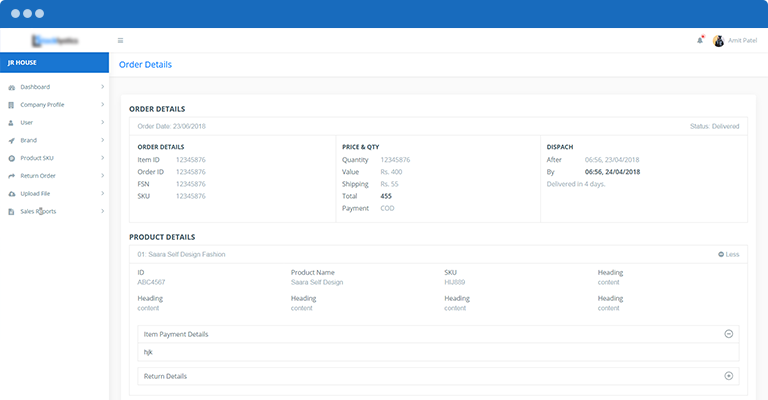Click the Brand rocket icon

[x=11, y=141]
